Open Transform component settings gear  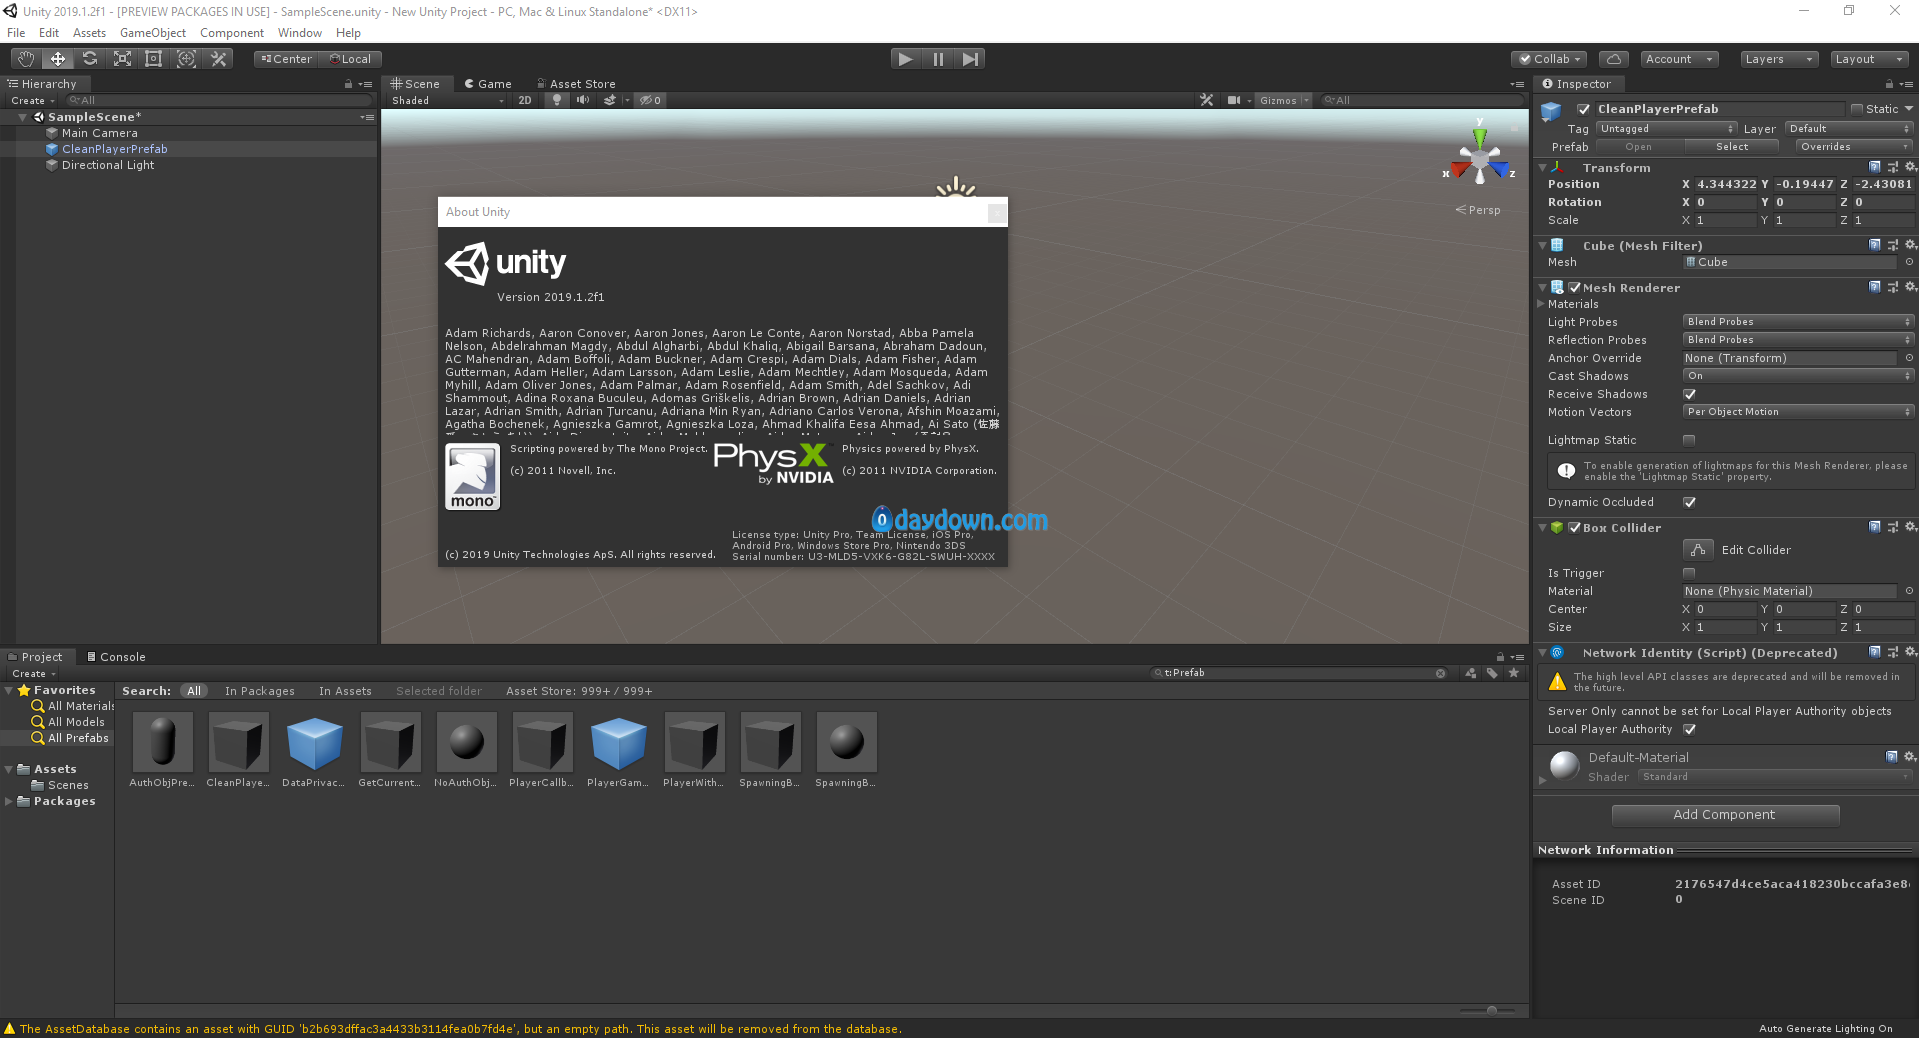click(x=1910, y=167)
